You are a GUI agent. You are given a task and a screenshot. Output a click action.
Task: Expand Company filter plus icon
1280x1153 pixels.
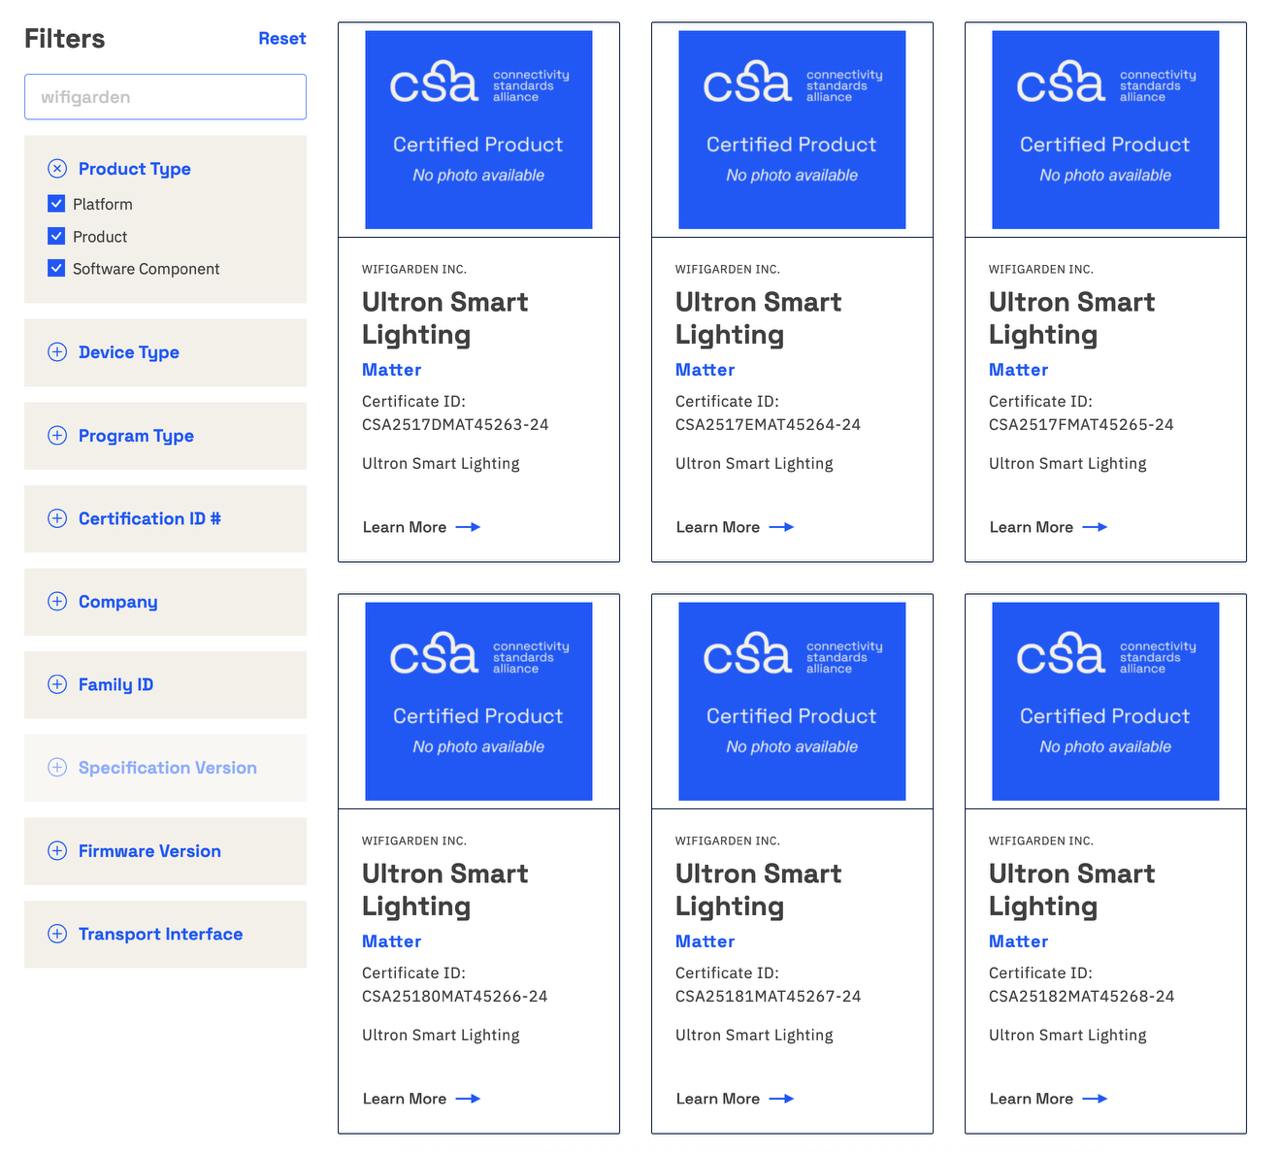57,601
